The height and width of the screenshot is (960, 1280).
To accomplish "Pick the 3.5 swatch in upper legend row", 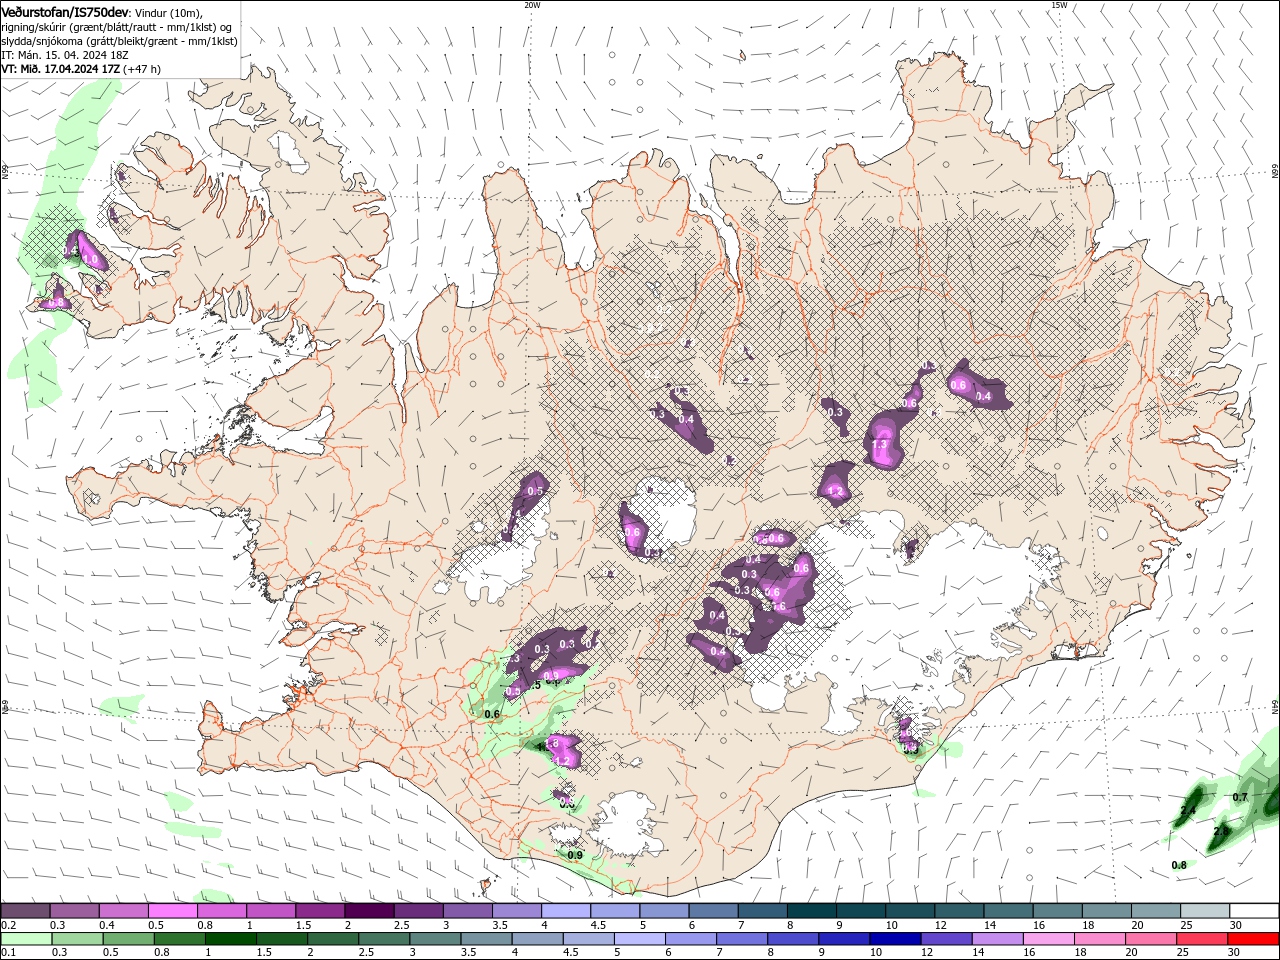I will click(x=517, y=911).
